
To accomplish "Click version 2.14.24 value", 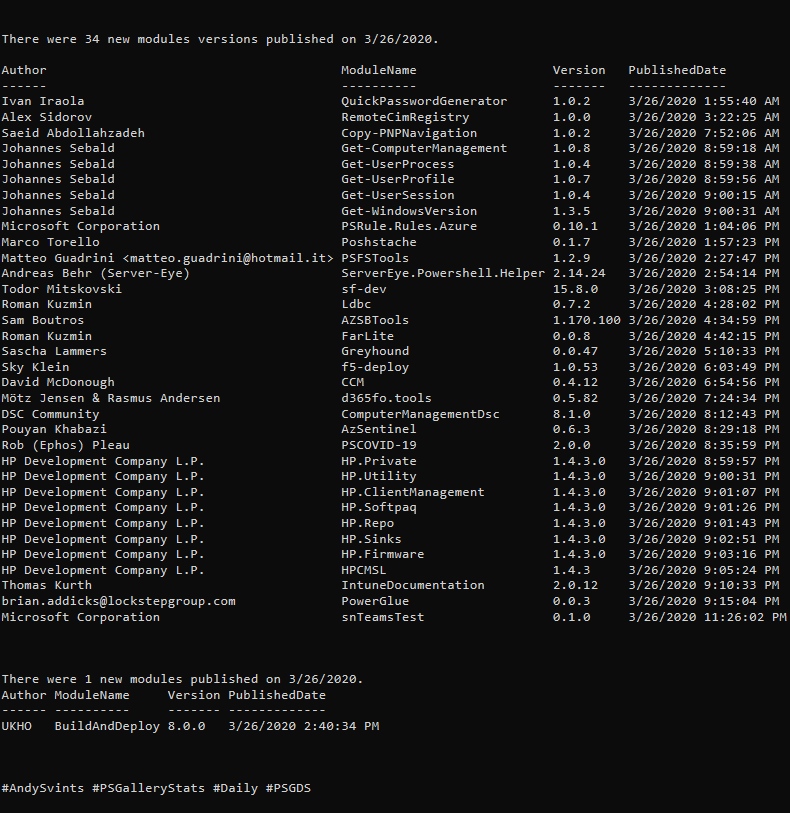I will click(579, 273).
